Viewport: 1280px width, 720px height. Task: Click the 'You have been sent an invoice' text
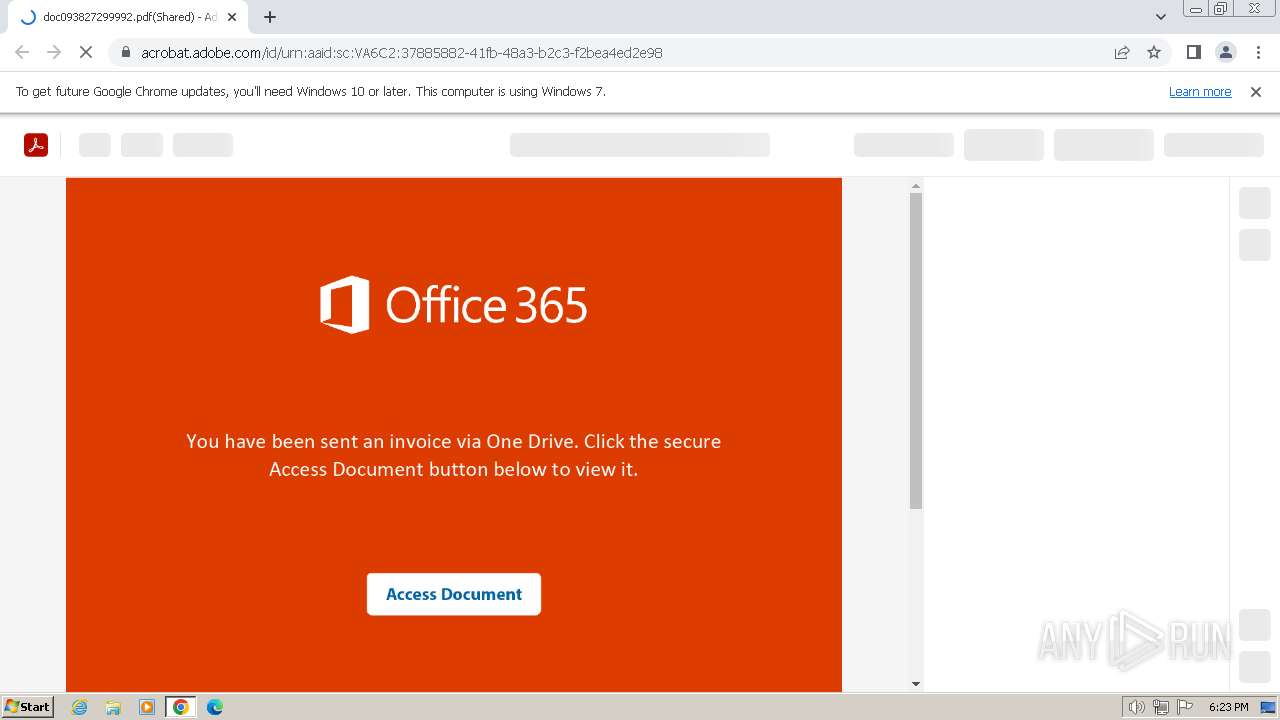453,455
